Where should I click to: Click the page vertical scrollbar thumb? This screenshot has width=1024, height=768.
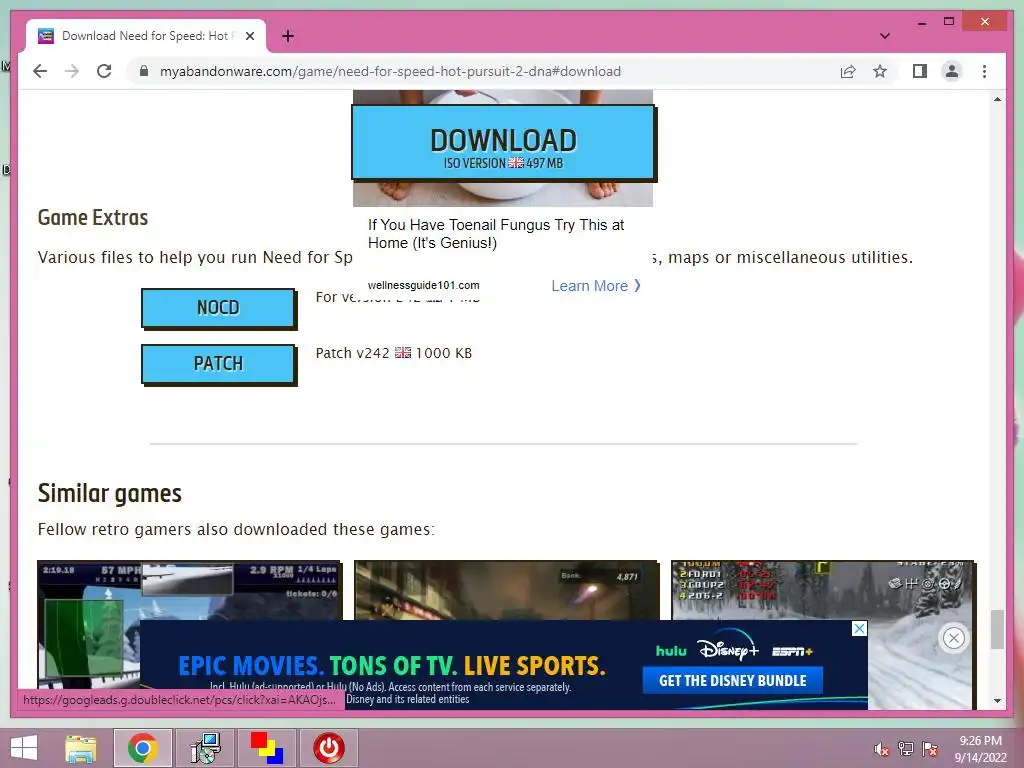pyautogui.click(x=997, y=630)
